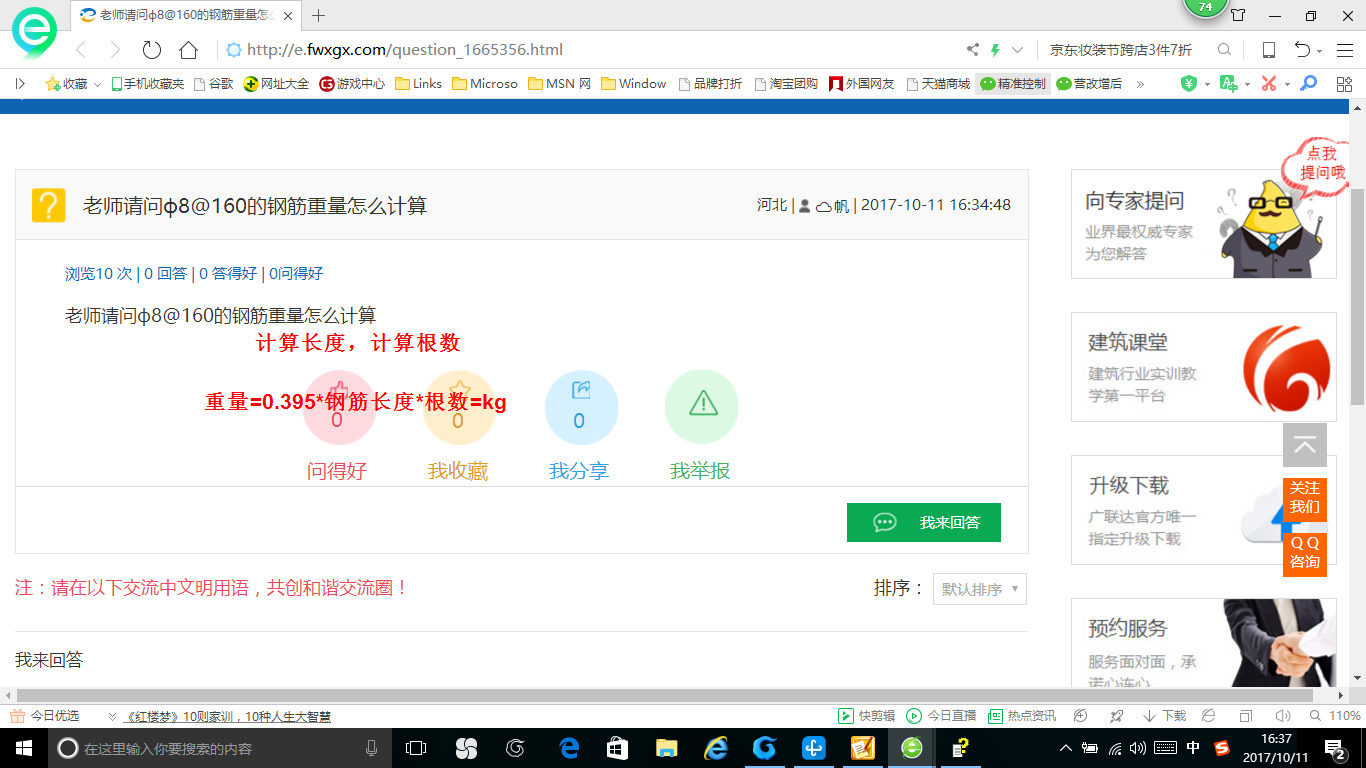Open the 默认排序 sort dropdown
The height and width of the screenshot is (768, 1366).
980,589
